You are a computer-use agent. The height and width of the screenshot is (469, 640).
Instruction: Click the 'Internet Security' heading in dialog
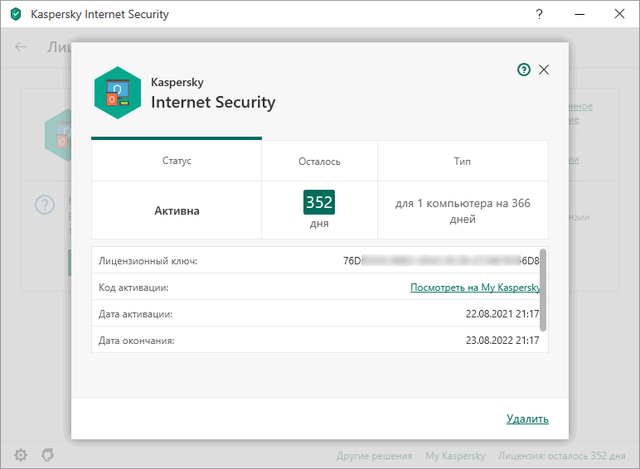tap(213, 102)
